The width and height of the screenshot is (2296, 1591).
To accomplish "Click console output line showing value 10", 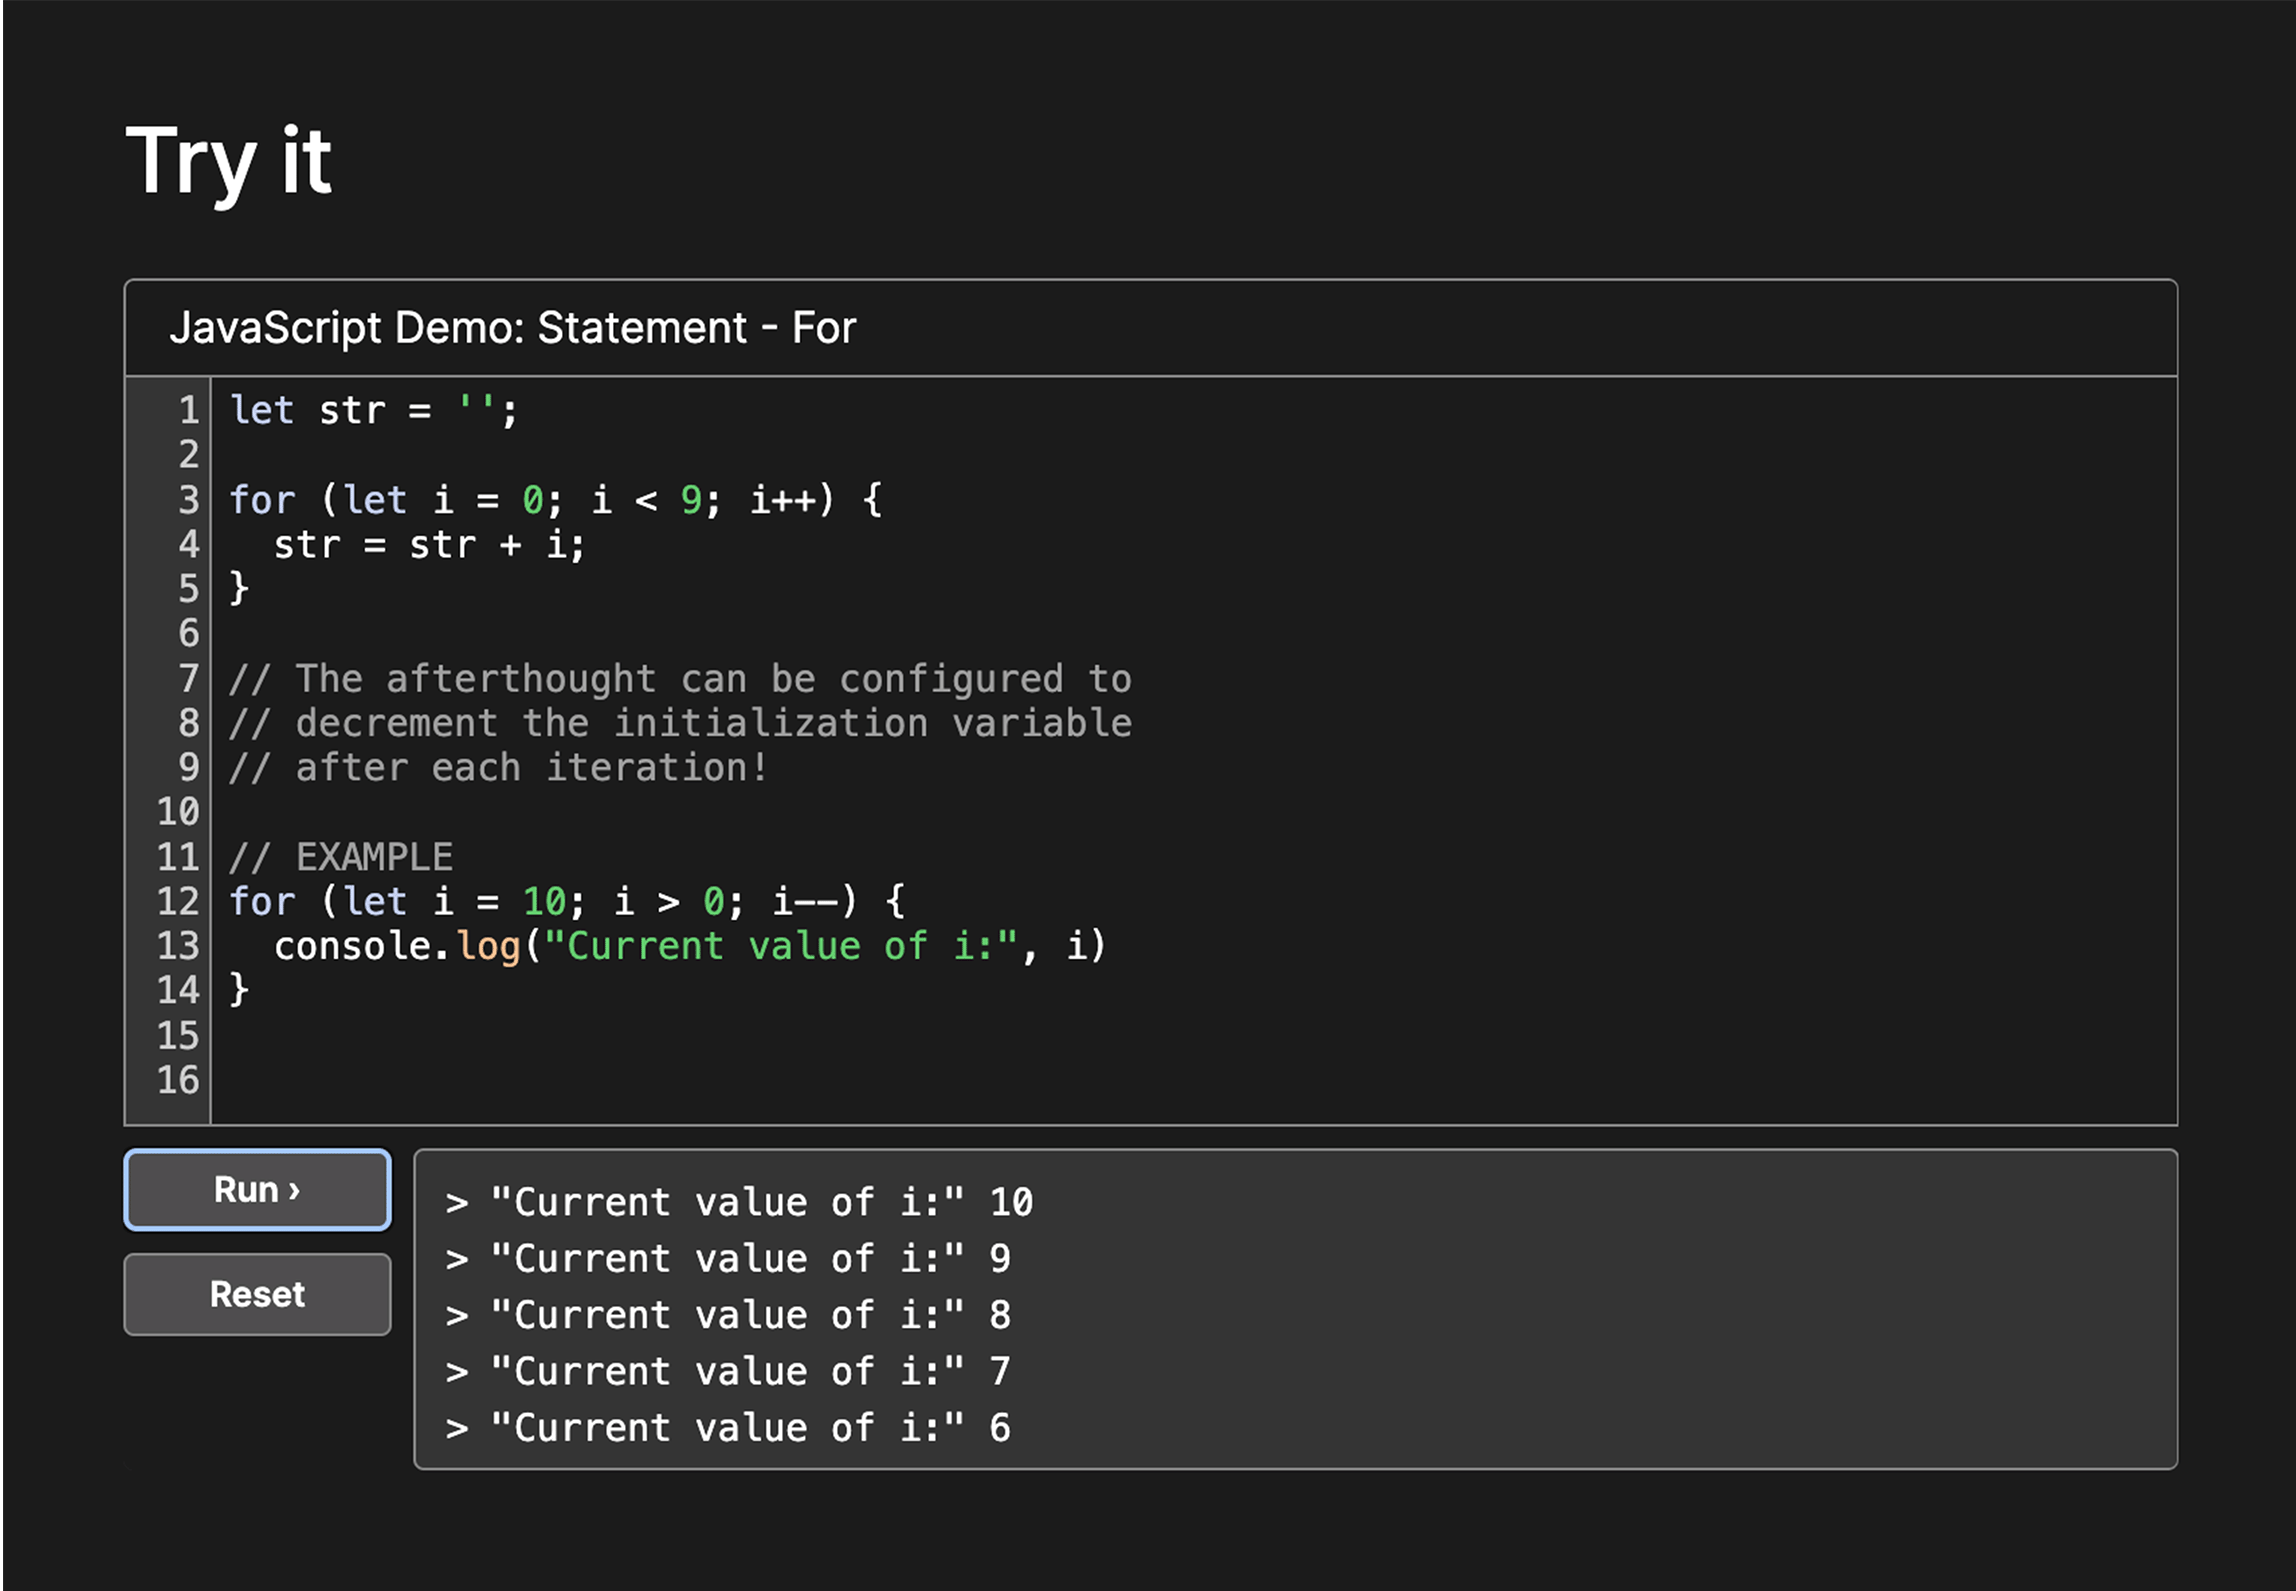I will point(739,1202).
